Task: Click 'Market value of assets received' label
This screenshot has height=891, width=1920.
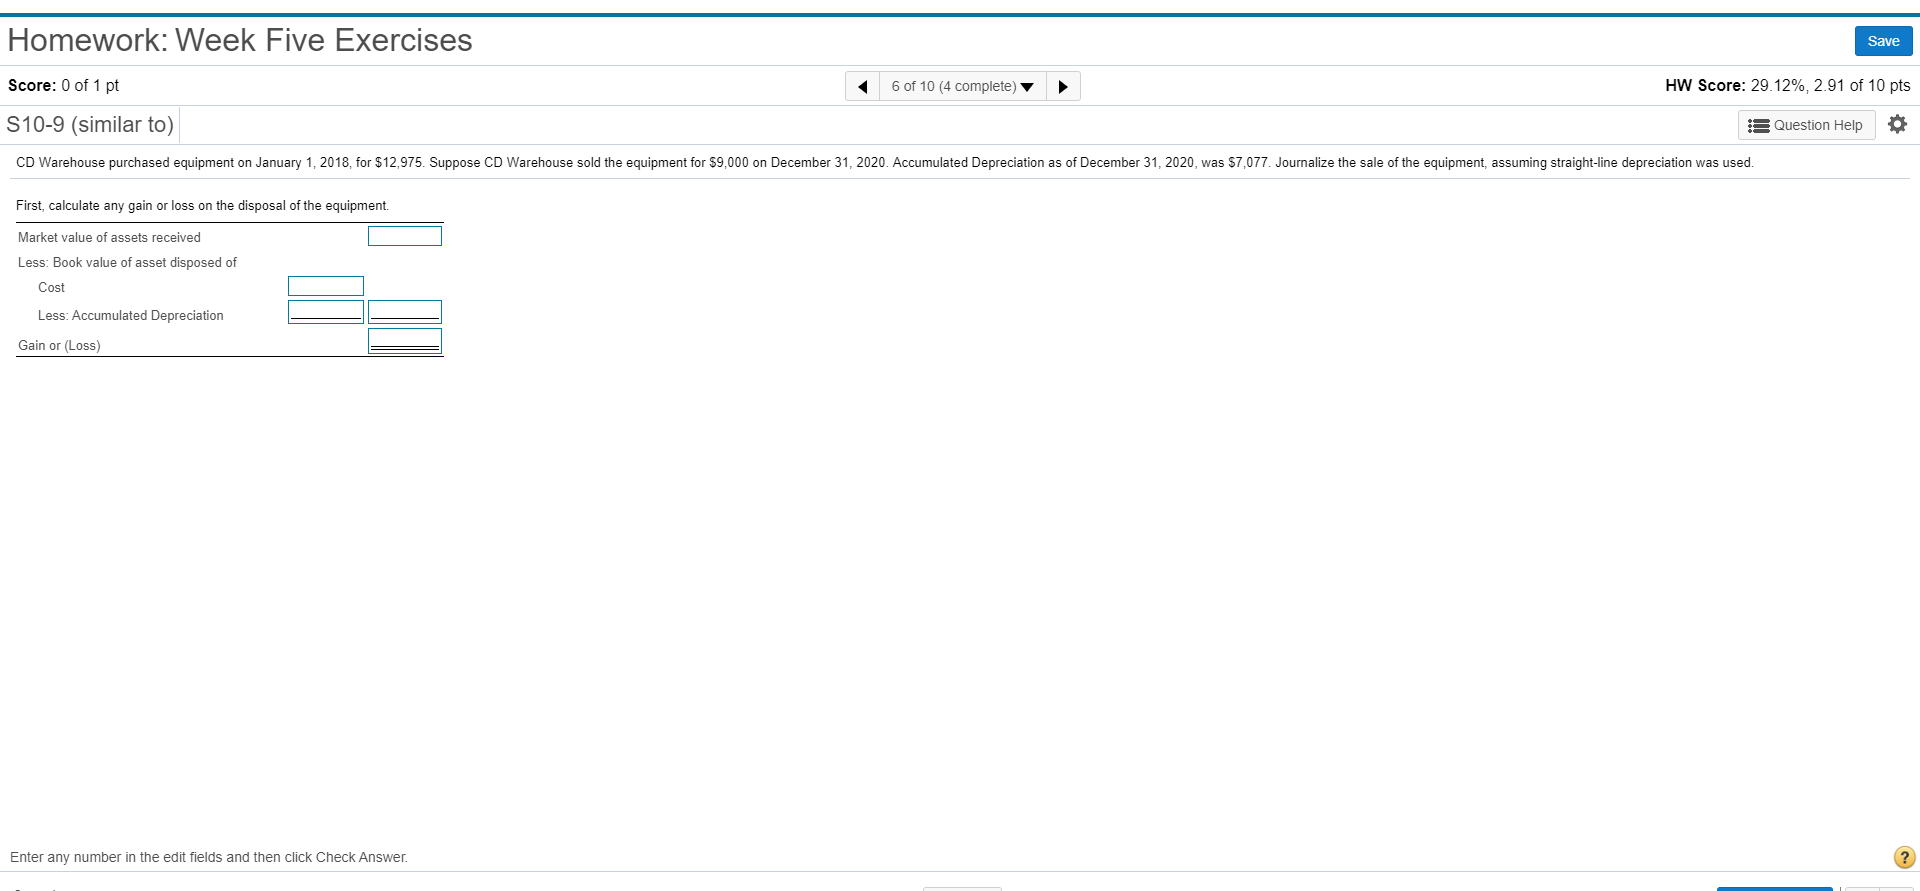Action: coord(109,237)
